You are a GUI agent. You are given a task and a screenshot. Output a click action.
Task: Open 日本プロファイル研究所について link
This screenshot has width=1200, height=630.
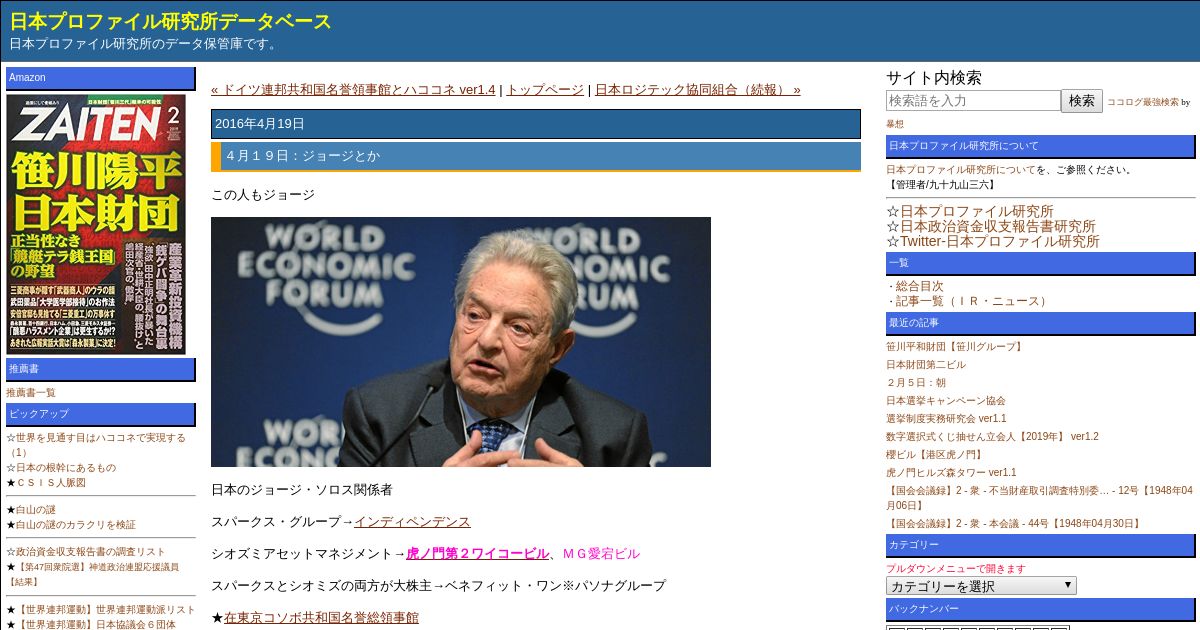click(x=961, y=169)
